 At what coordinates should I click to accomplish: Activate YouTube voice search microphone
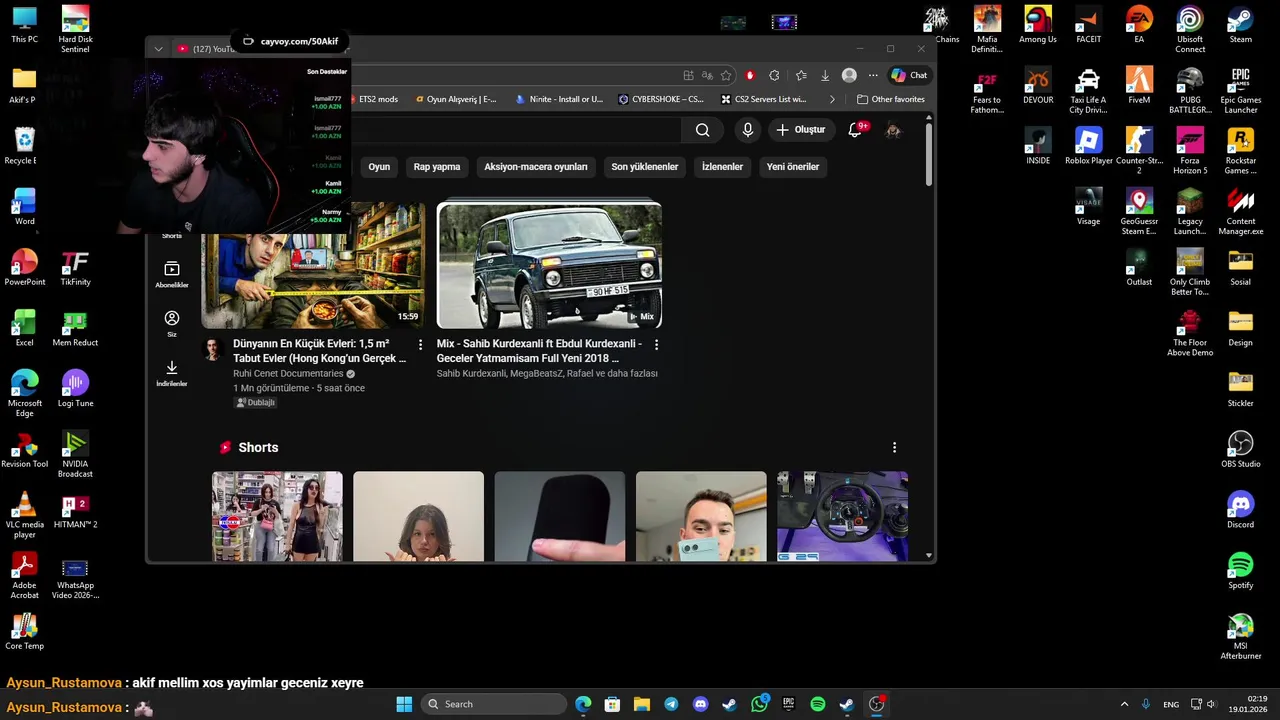click(x=747, y=130)
